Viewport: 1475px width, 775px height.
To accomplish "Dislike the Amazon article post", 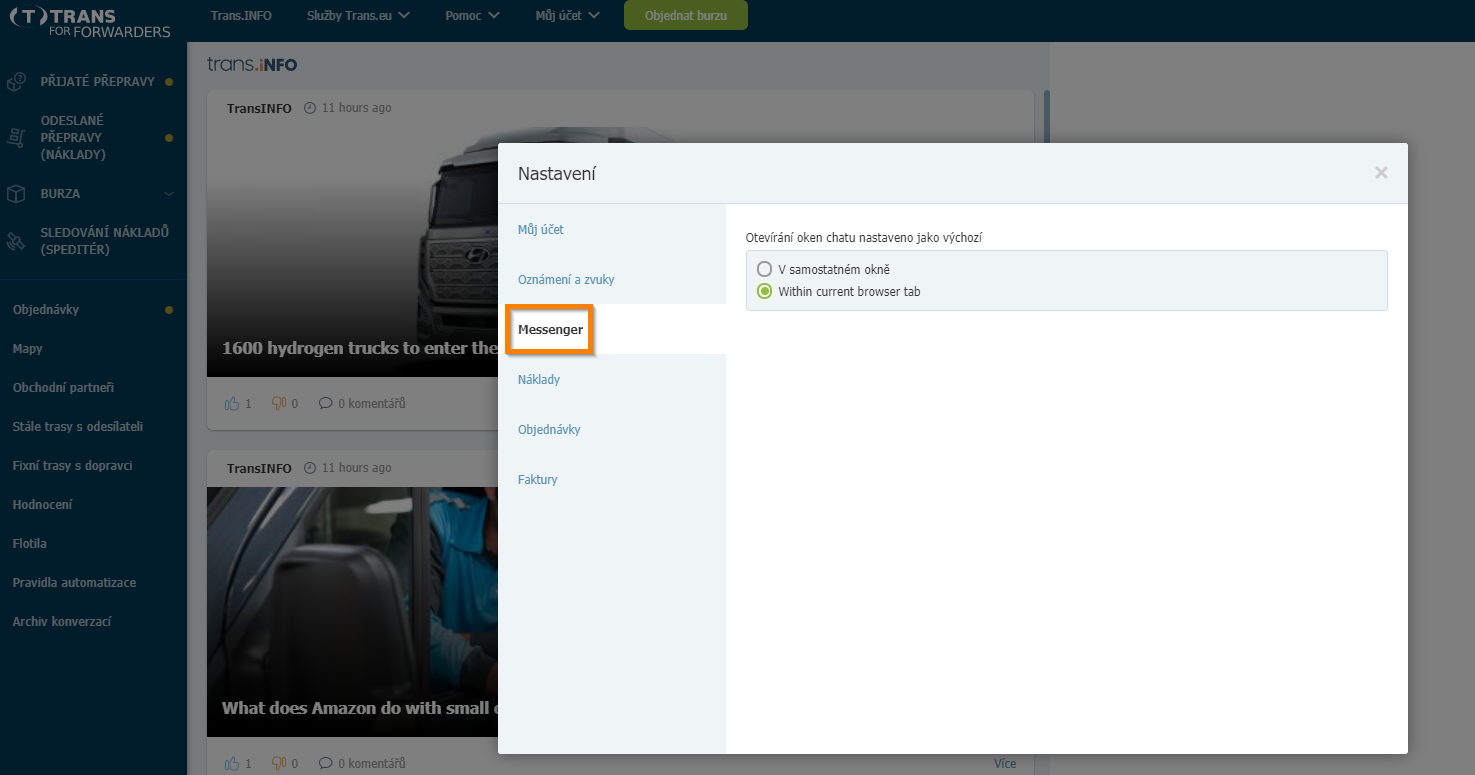I will click(279, 764).
